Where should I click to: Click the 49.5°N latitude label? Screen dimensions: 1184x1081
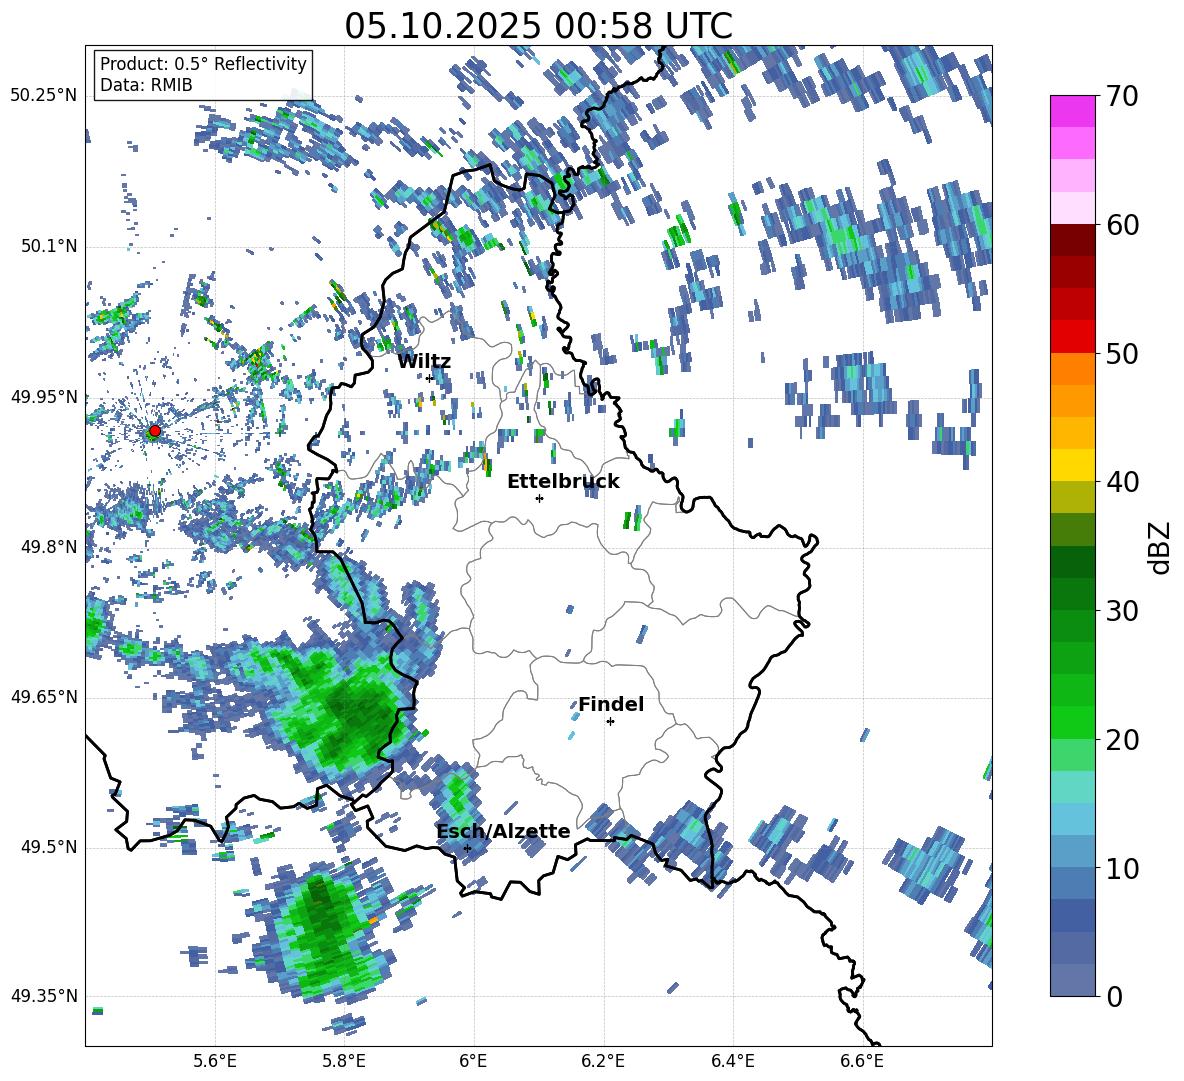pyautogui.click(x=49, y=847)
